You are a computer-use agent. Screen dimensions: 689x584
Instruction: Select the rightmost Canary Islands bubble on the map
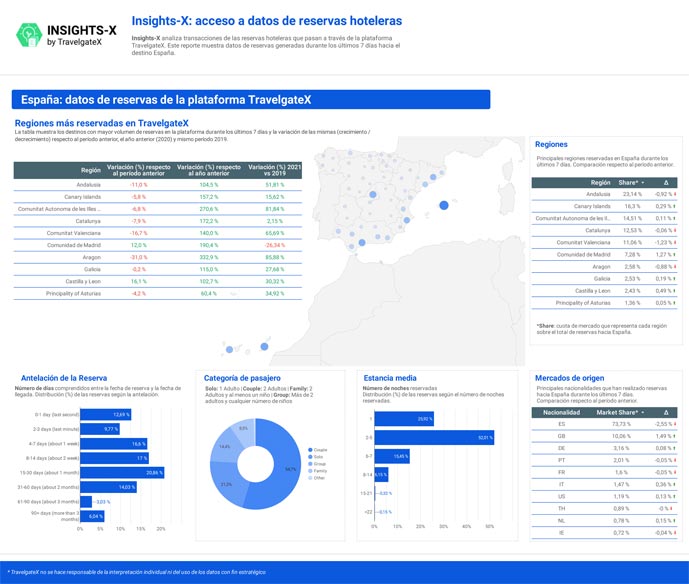pyautogui.click(x=264, y=347)
